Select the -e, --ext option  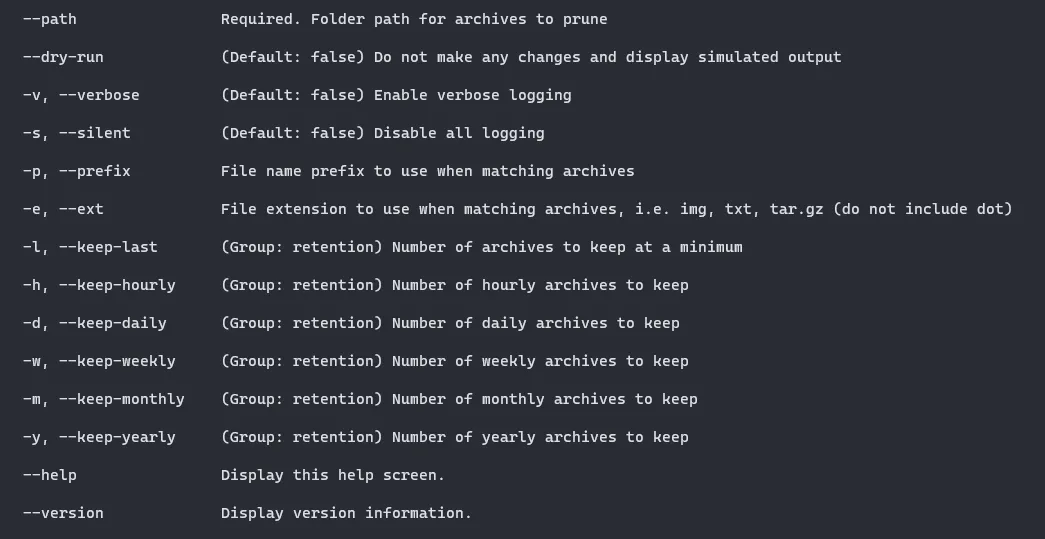pos(63,209)
